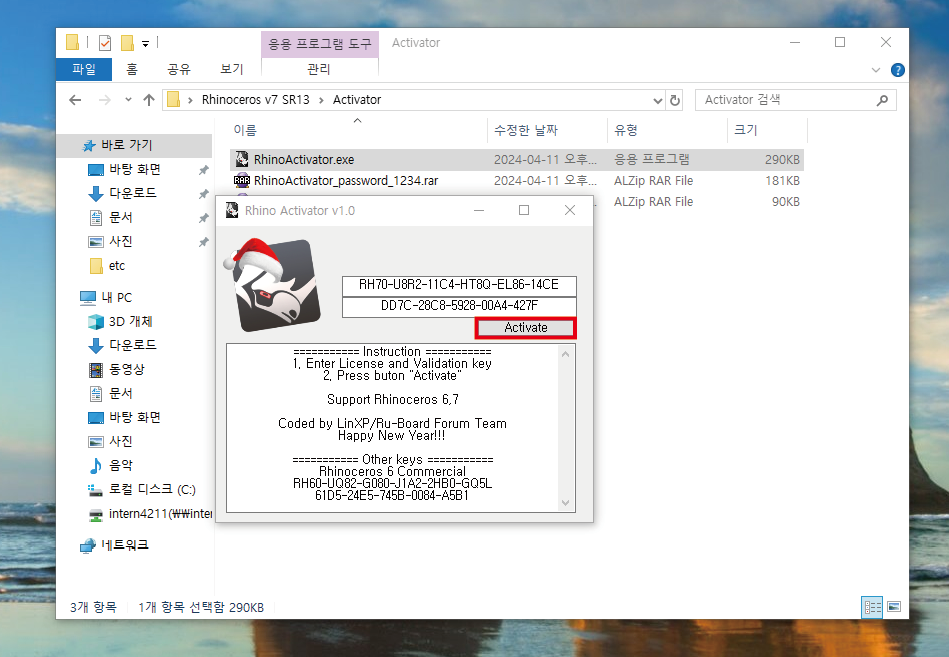949x657 pixels.
Task: Click the folder icon at the Explorer title bar's left
Action: coord(73,42)
